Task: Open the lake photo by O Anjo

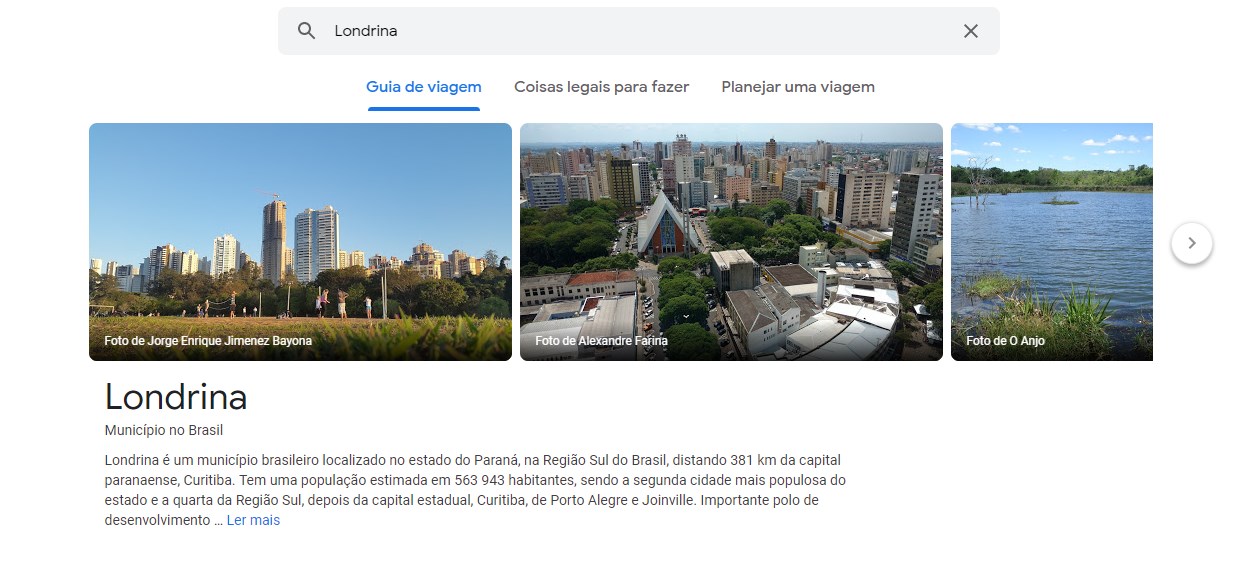Action: click(x=1052, y=242)
